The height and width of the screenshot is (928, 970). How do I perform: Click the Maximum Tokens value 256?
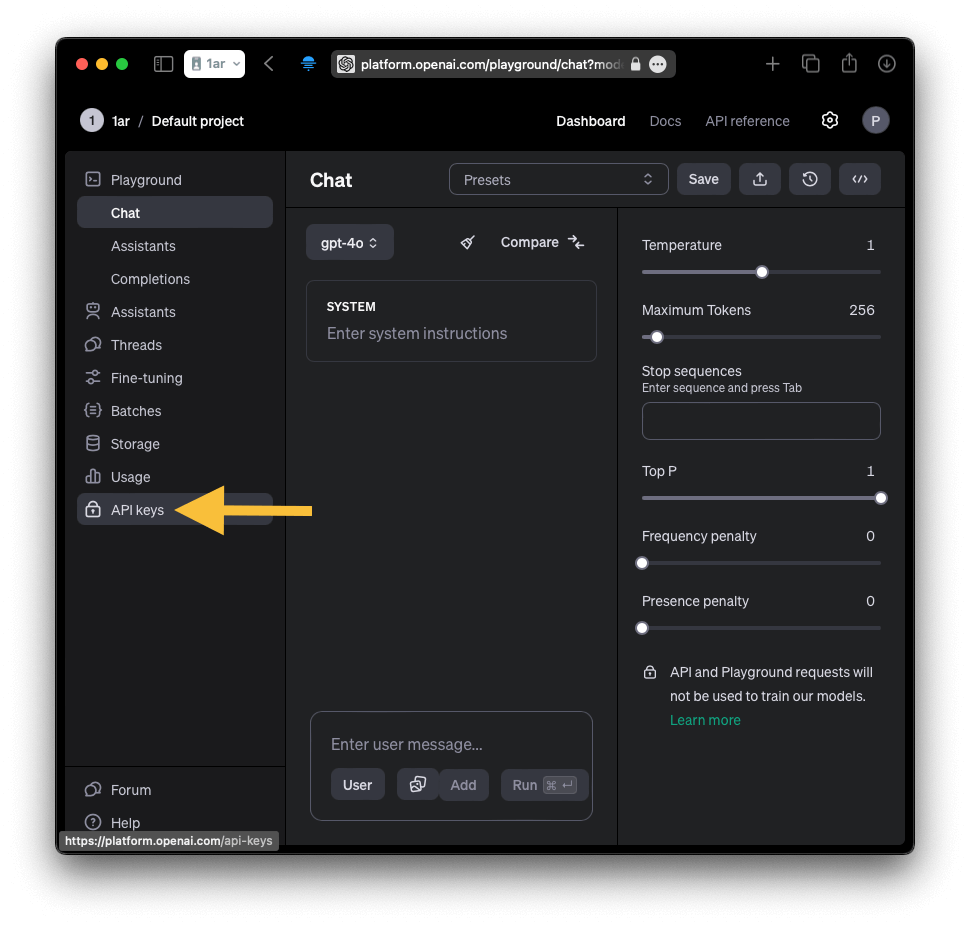click(861, 310)
